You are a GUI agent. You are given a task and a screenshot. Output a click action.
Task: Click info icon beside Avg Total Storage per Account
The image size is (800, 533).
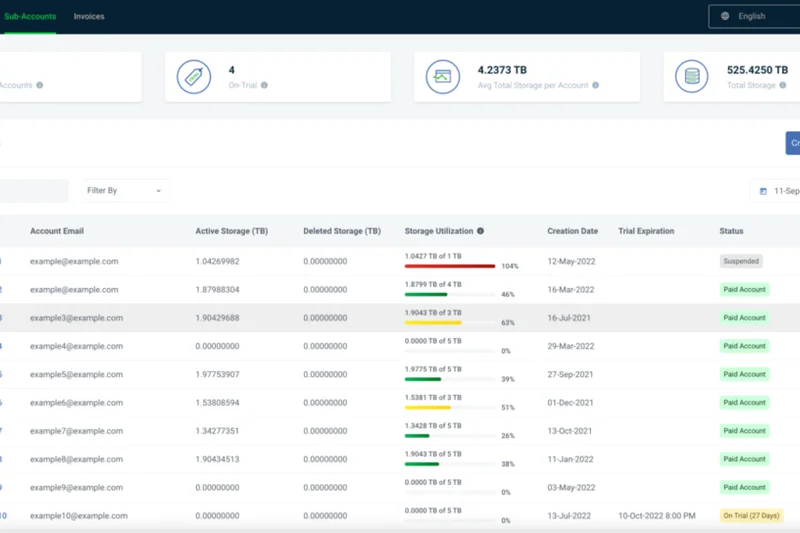point(596,86)
